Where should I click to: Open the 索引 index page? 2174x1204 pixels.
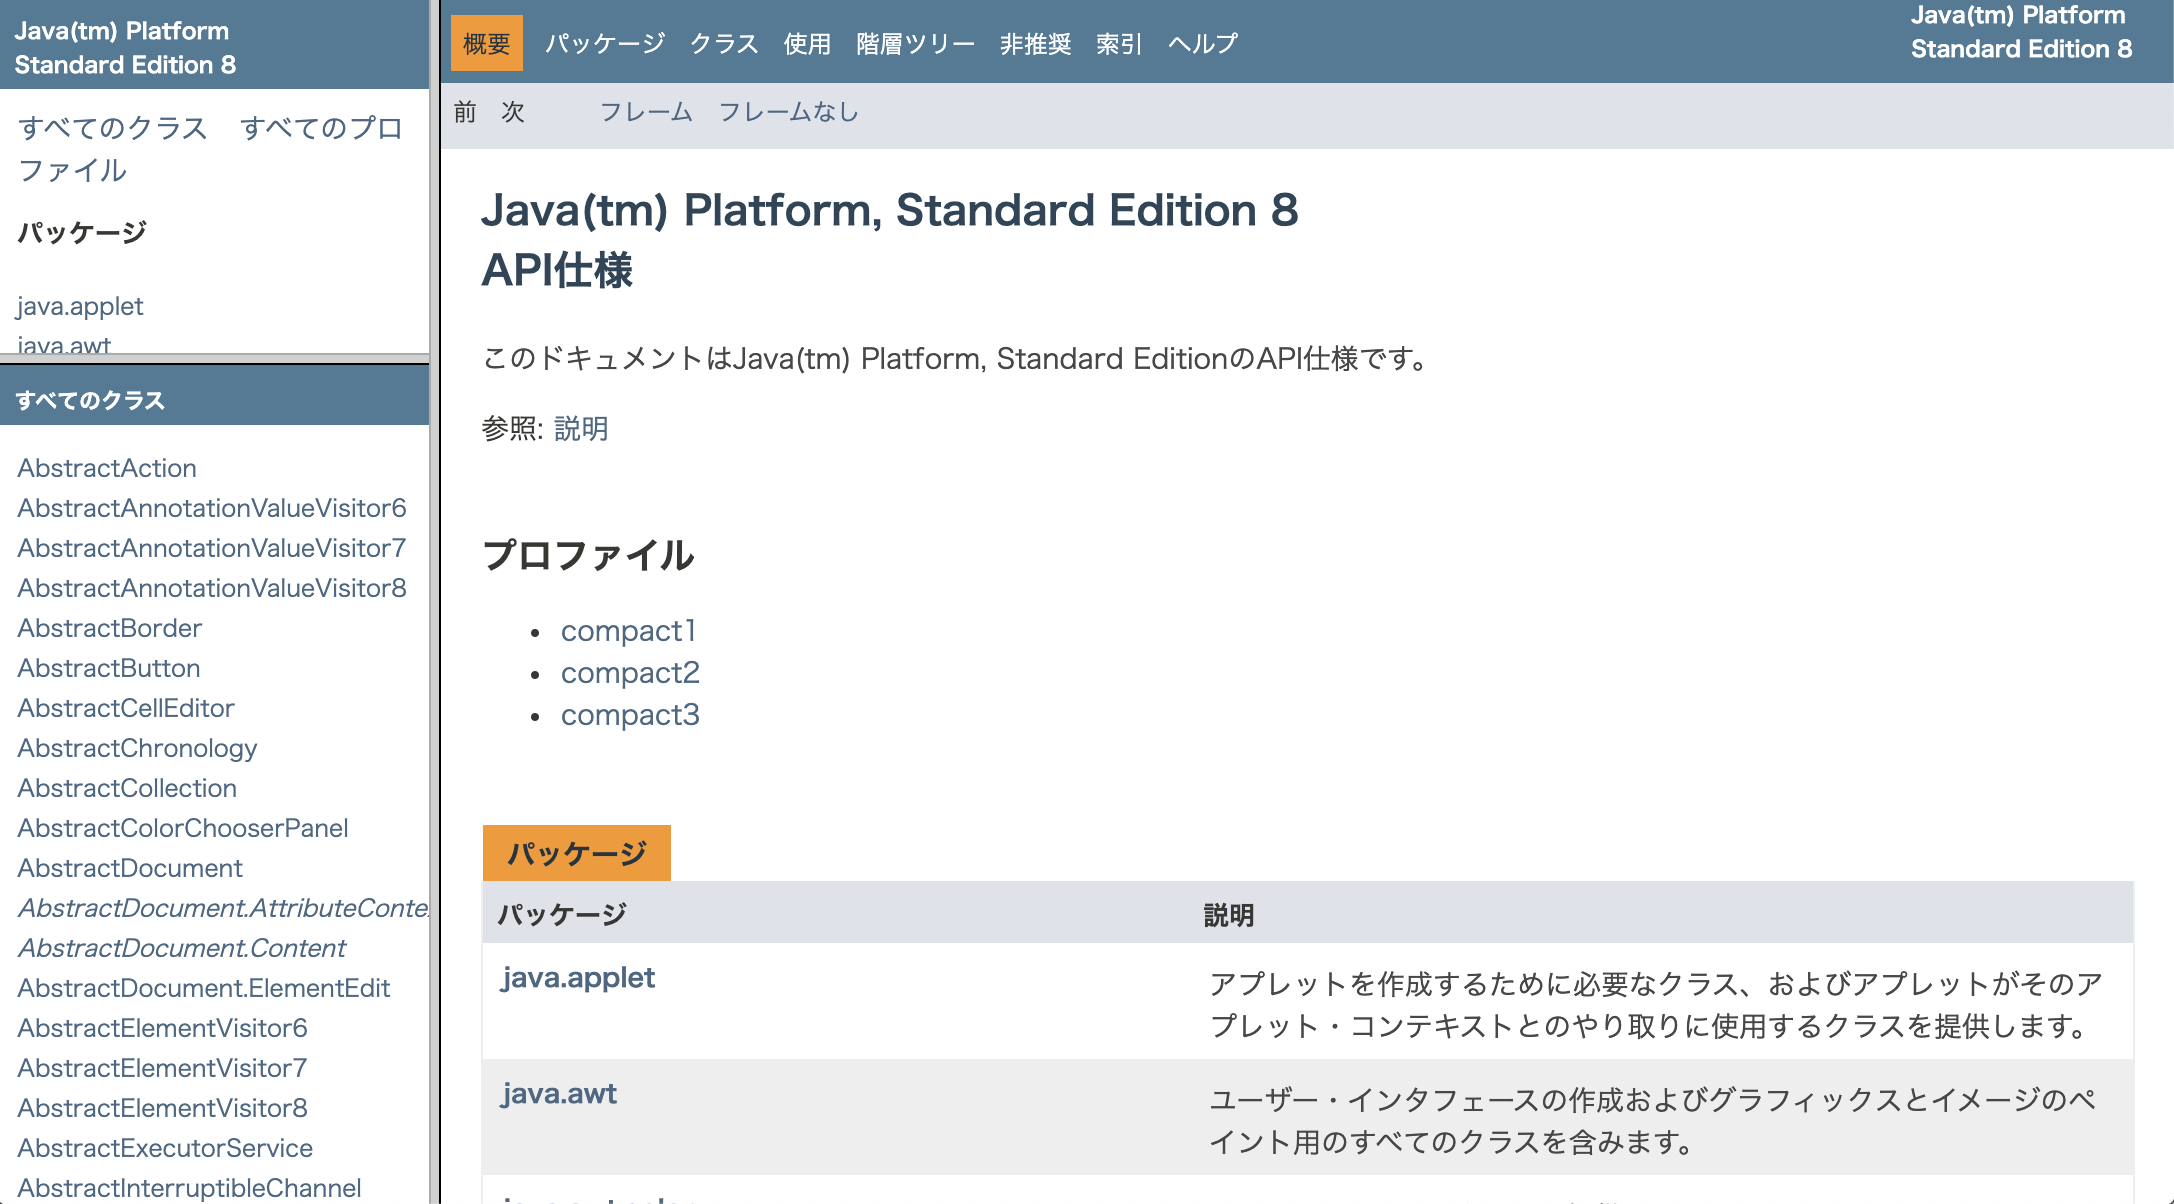[x=1117, y=42]
